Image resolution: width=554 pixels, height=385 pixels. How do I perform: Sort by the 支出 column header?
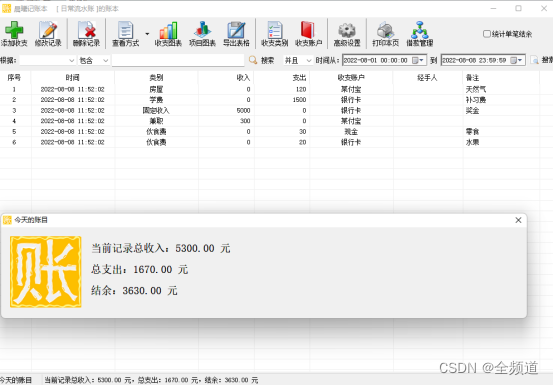[x=282, y=78]
